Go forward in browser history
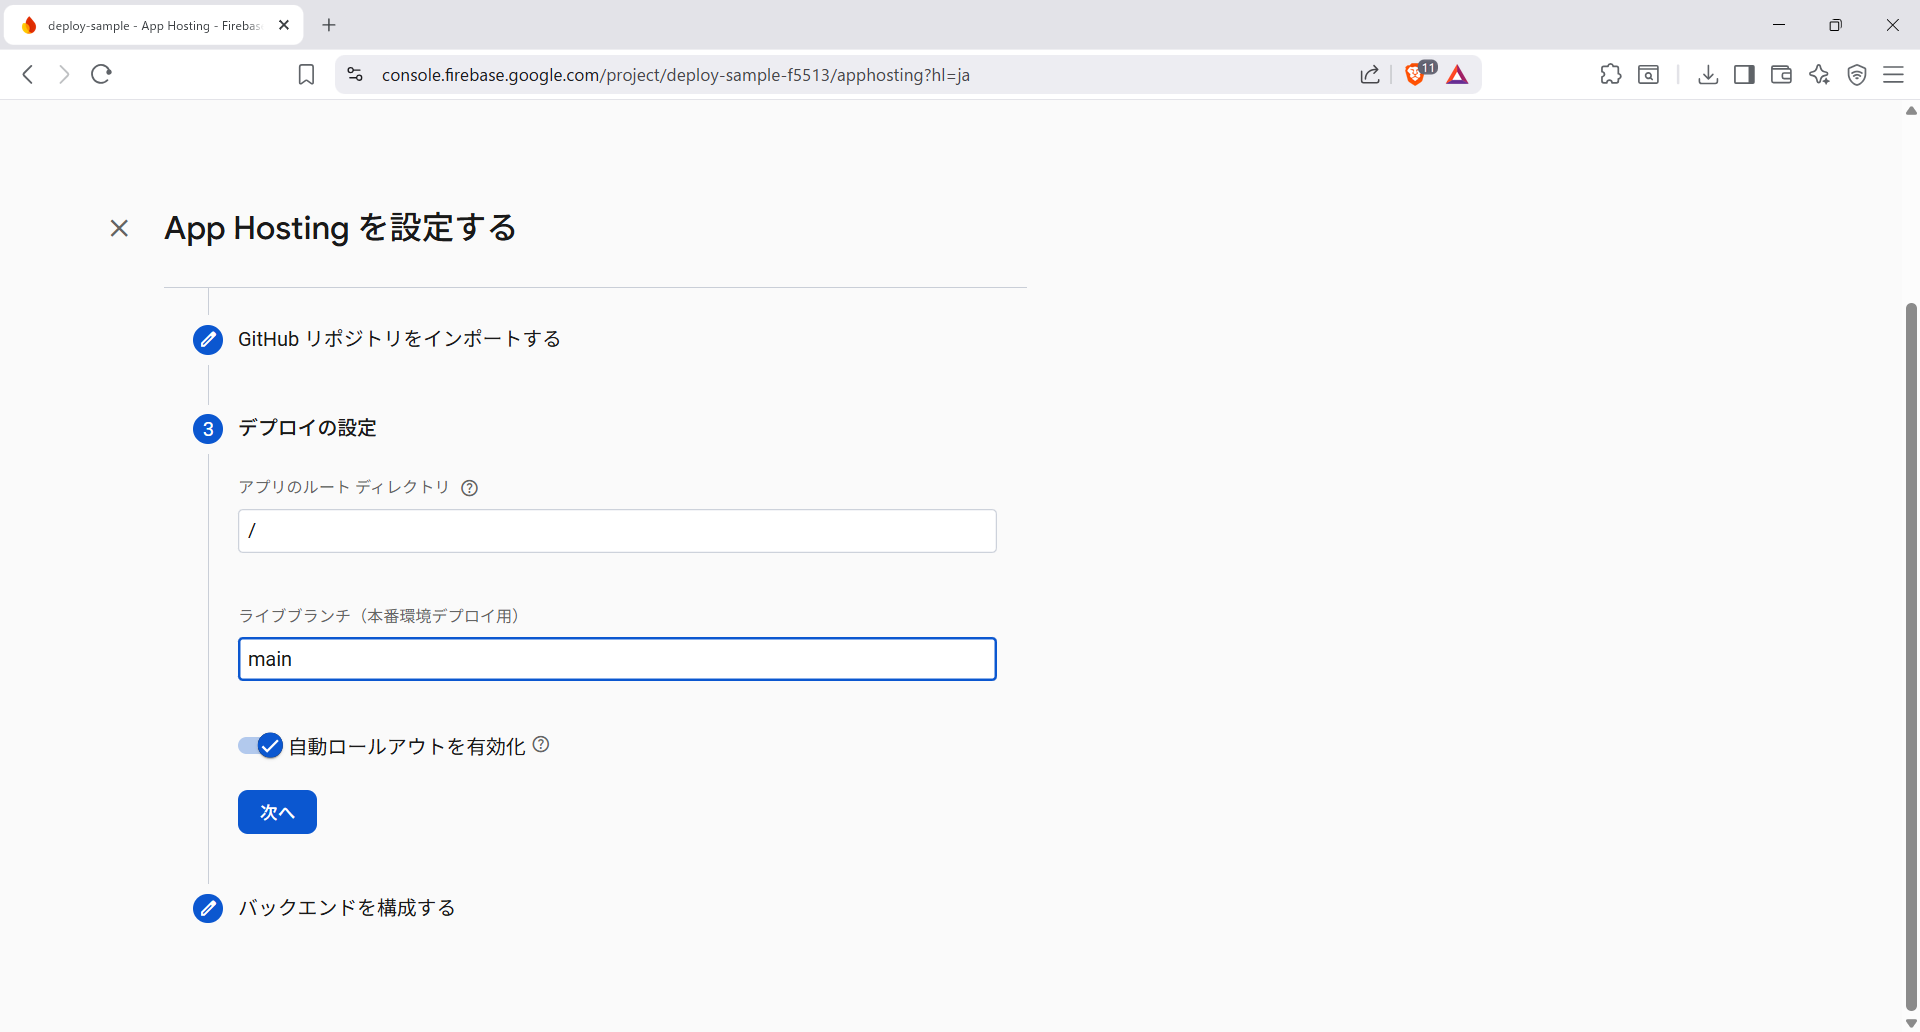The height and width of the screenshot is (1032, 1920). 64,74
